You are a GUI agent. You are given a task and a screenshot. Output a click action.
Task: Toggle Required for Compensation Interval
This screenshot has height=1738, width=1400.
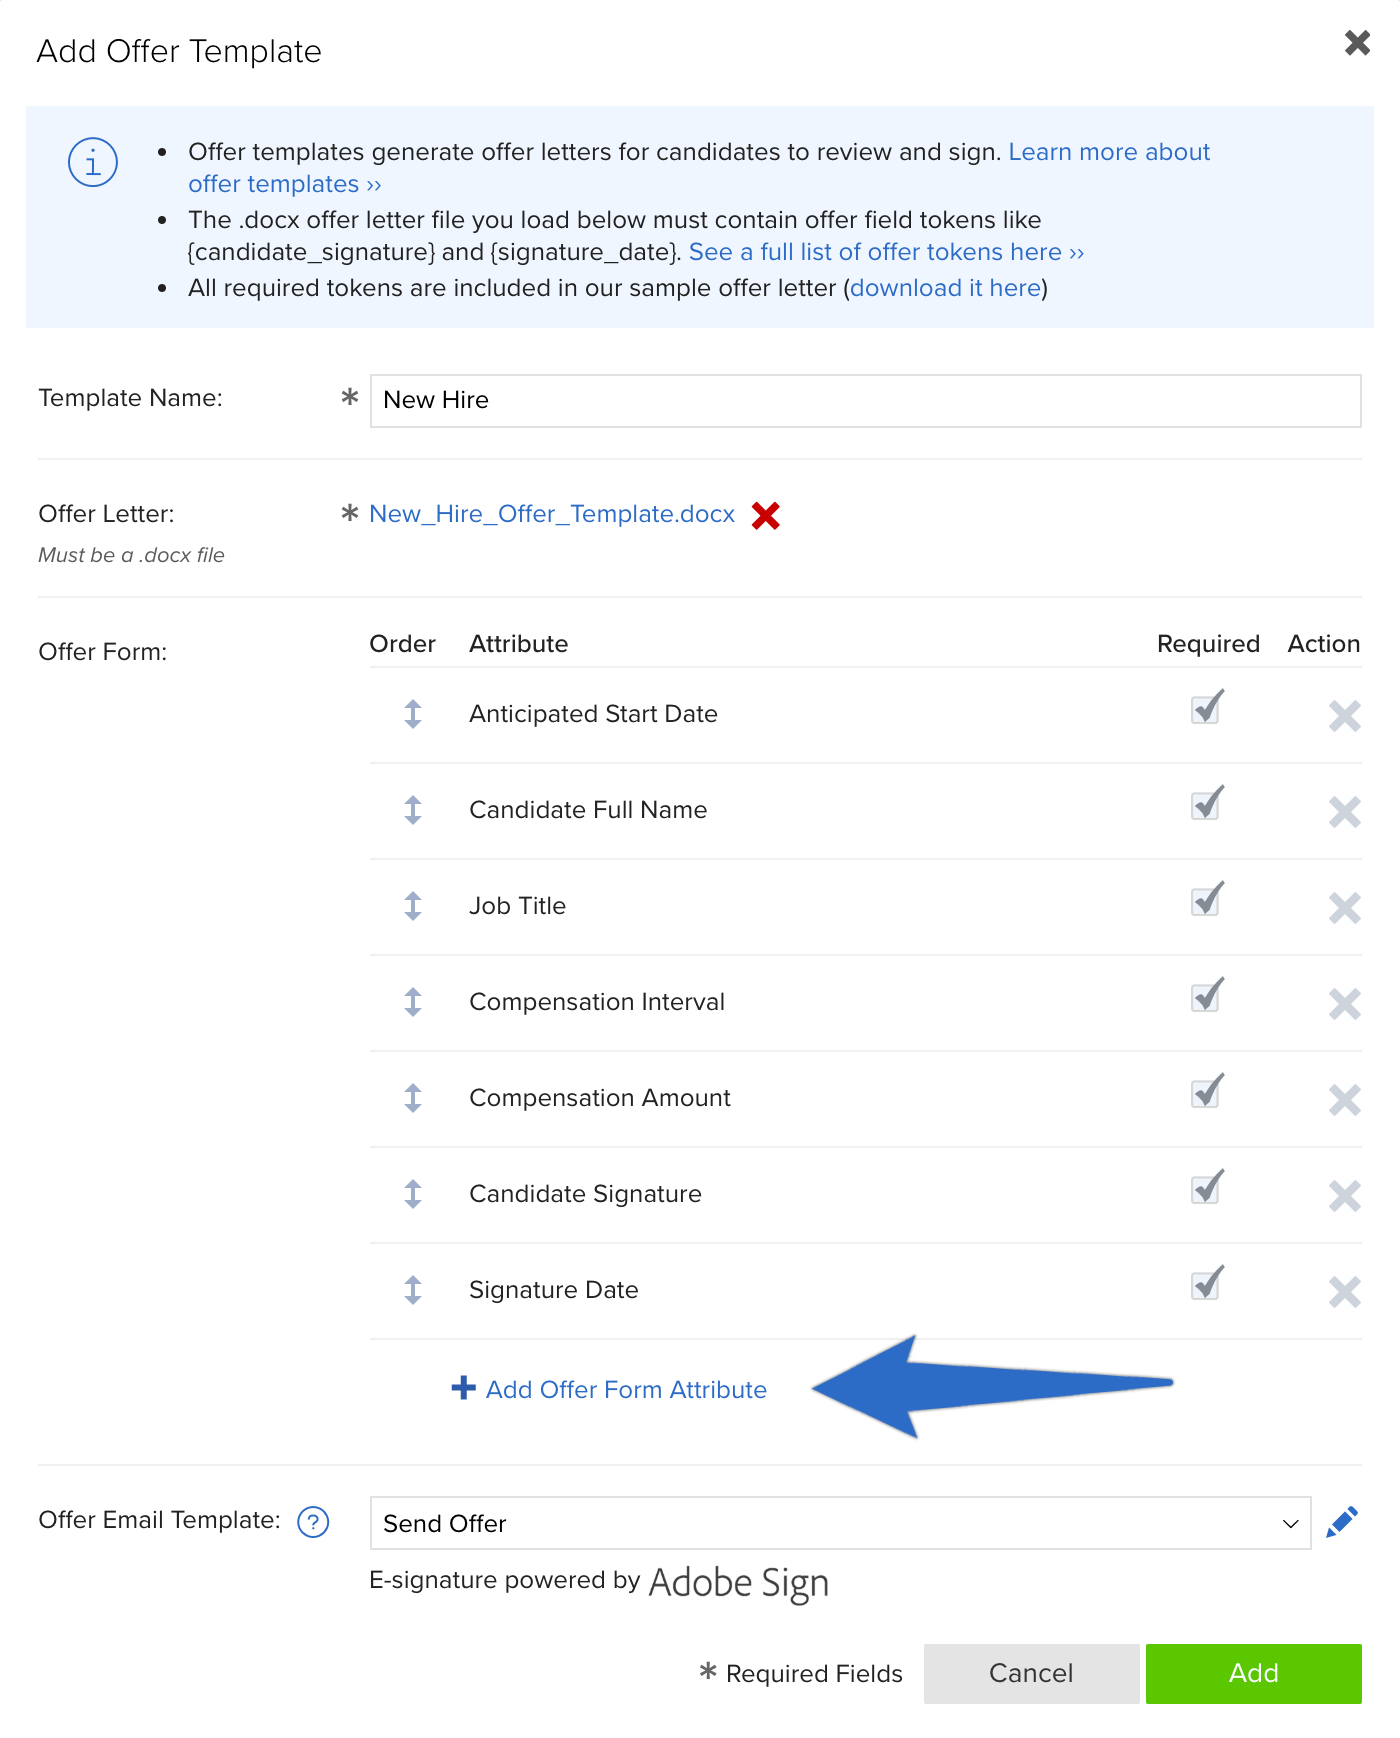tap(1207, 995)
